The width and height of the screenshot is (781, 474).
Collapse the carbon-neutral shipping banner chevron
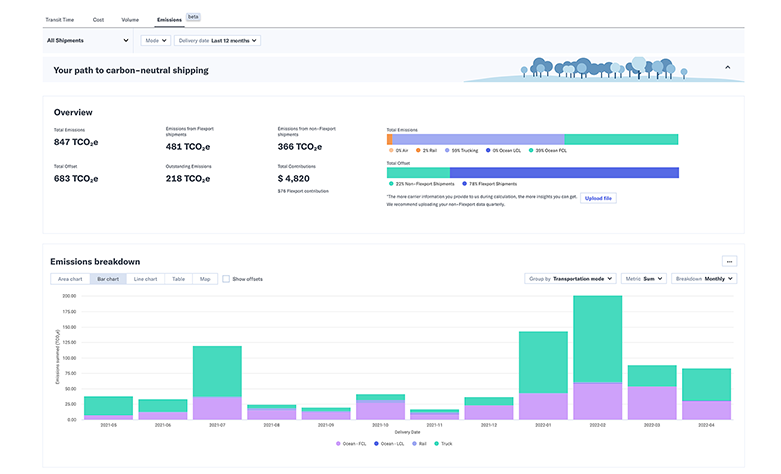(x=727, y=67)
